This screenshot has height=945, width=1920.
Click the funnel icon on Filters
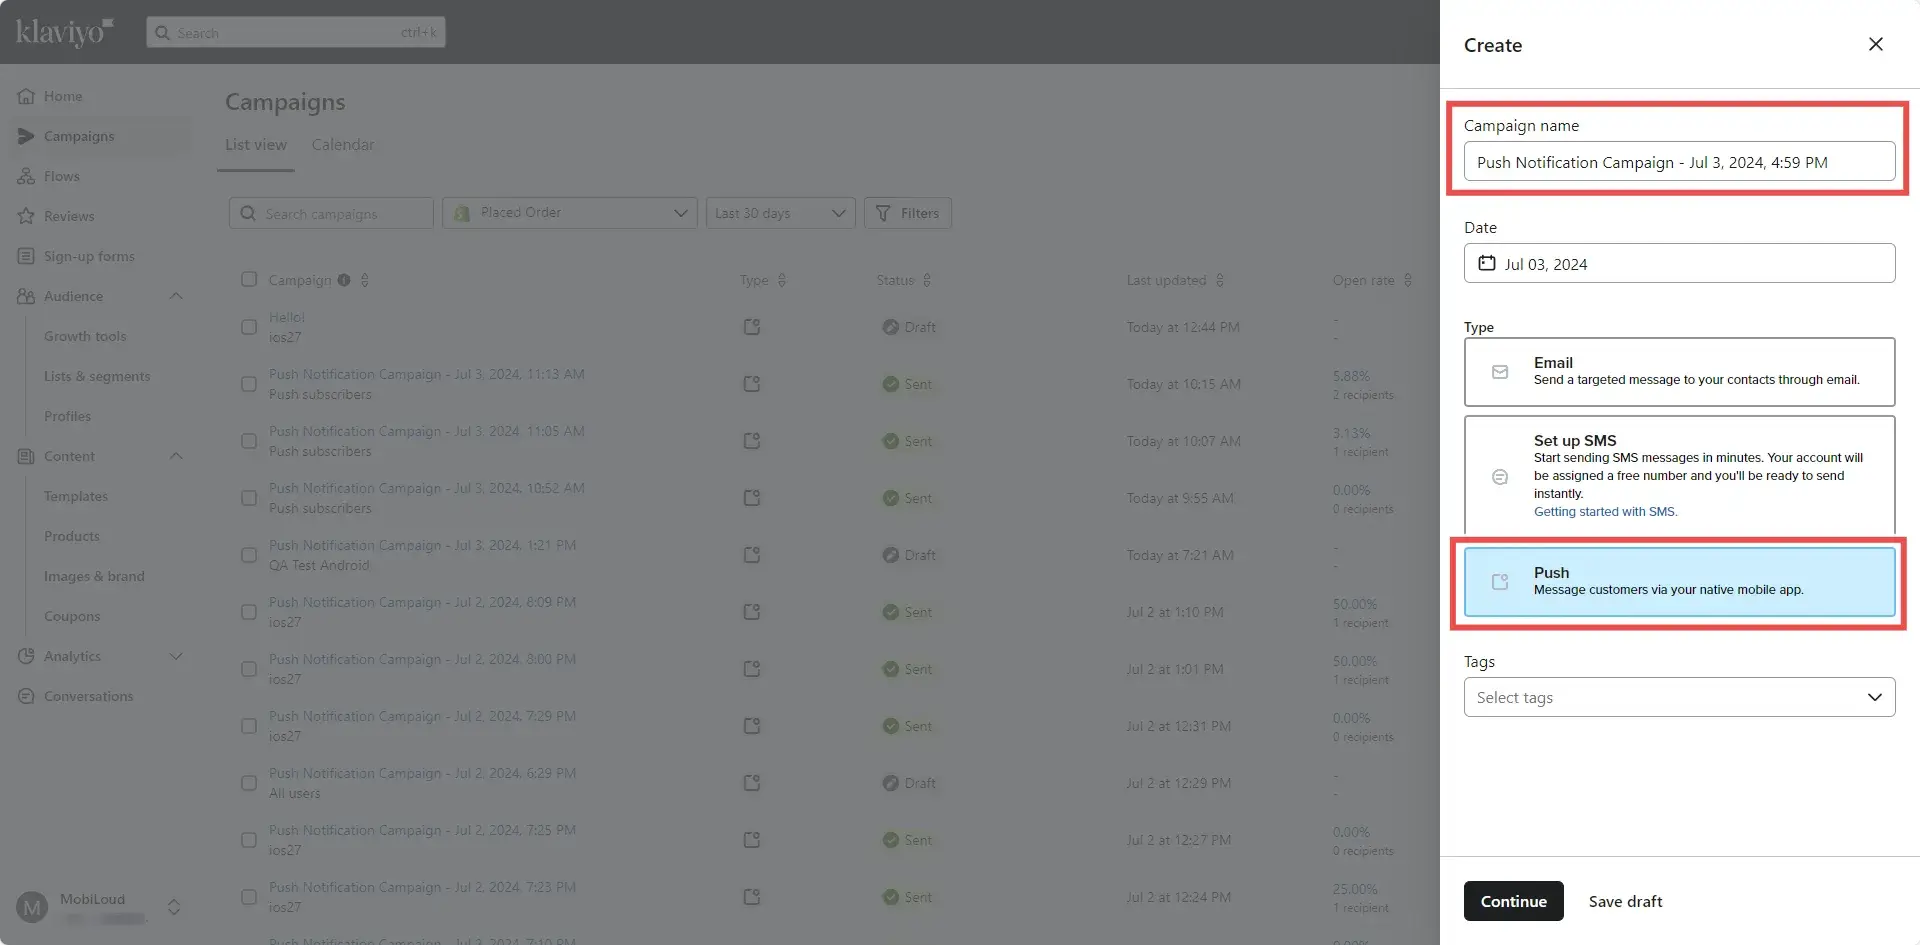[883, 213]
